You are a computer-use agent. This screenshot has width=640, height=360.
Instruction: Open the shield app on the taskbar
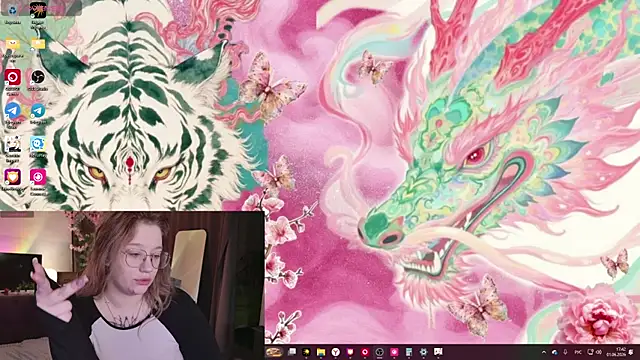tap(350, 352)
